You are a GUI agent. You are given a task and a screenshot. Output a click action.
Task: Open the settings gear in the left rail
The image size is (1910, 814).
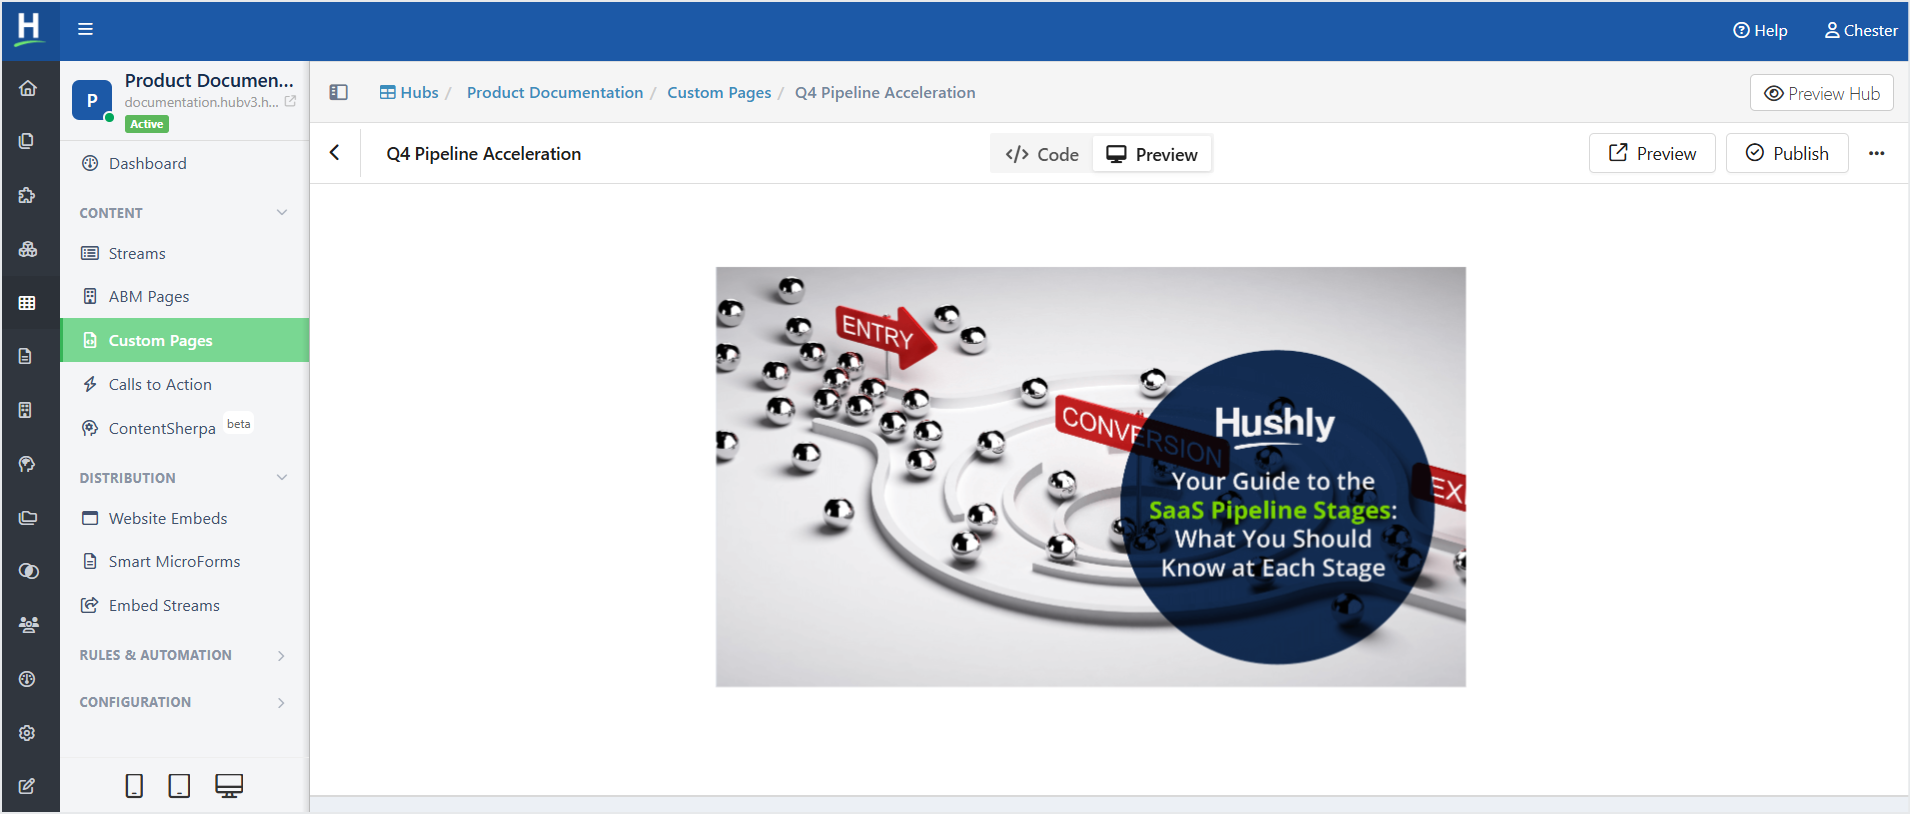[x=28, y=733]
